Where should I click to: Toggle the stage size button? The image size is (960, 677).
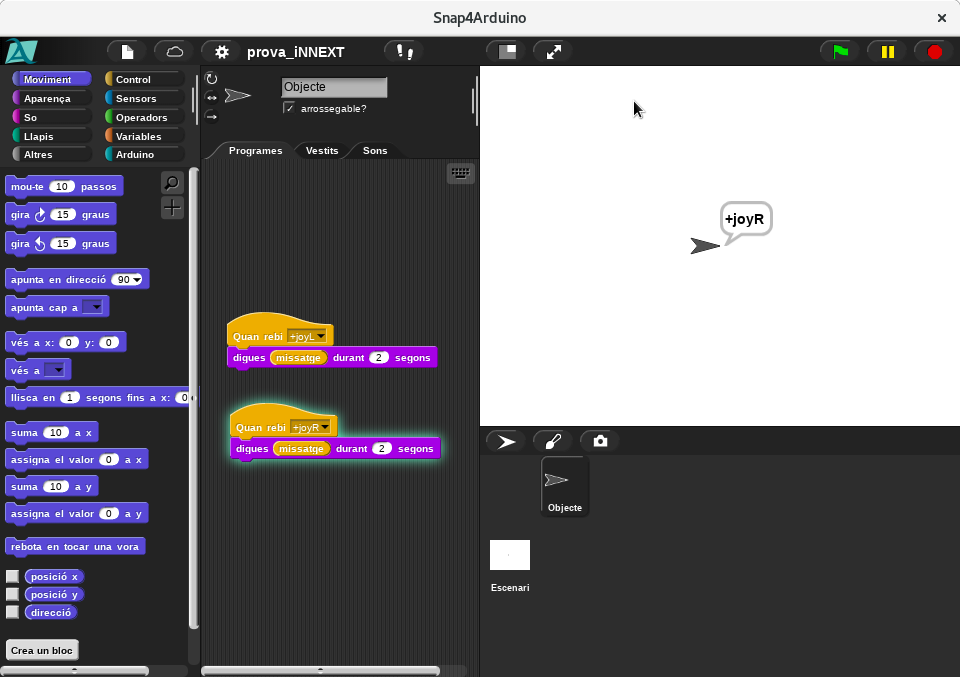point(507,52)
